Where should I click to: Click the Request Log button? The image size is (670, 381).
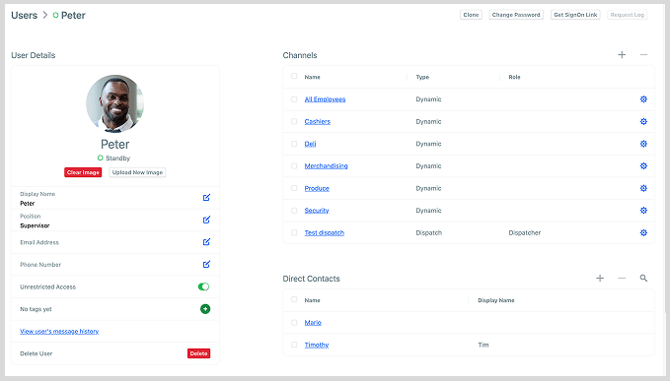[x=627, y=15]
